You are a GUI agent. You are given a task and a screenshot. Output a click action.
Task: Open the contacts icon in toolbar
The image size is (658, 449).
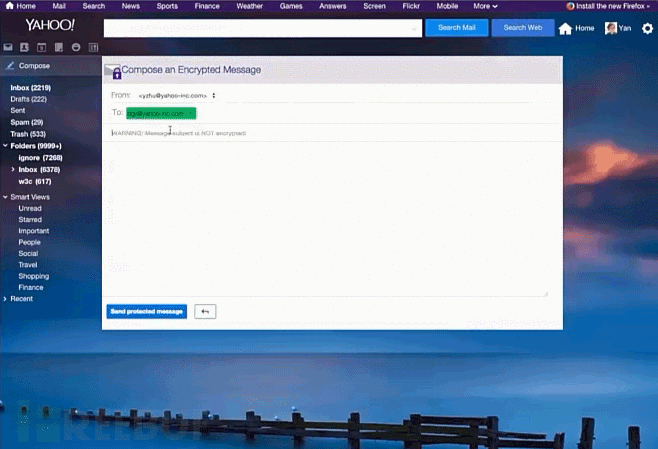coord(24,47)
